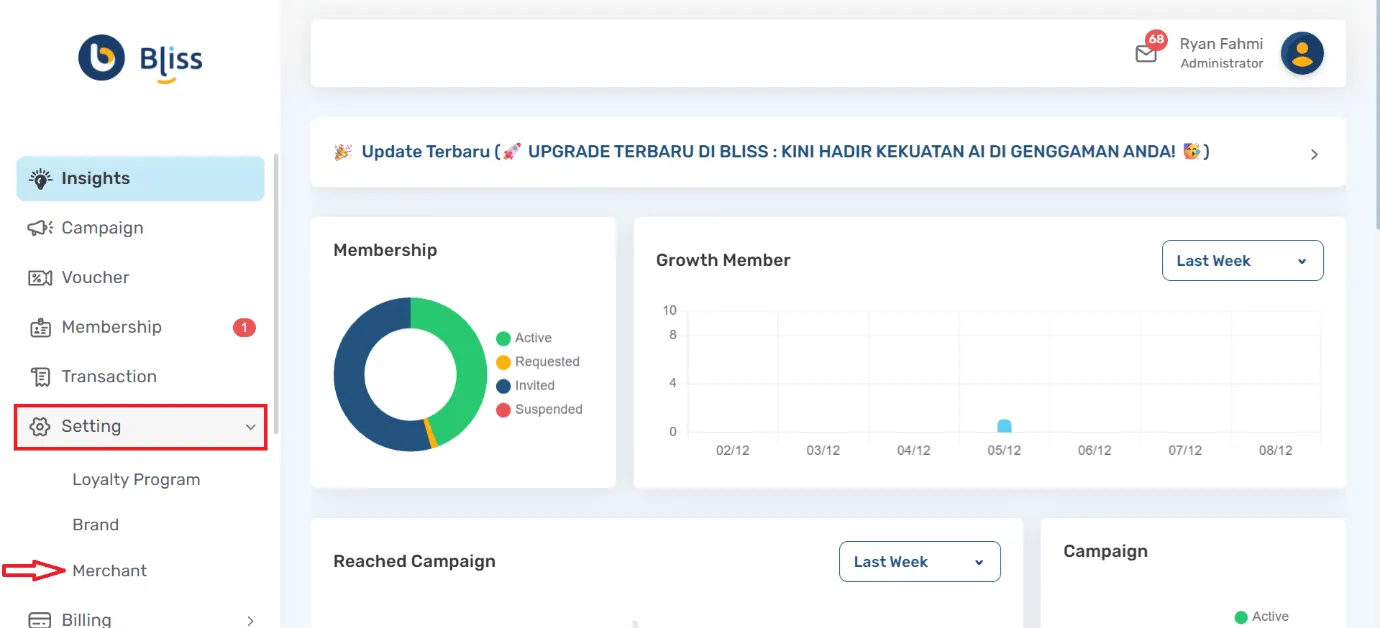1380x628 pixels.
Task: Click the Campaign megaphone icon
Action: coord(40,228)
